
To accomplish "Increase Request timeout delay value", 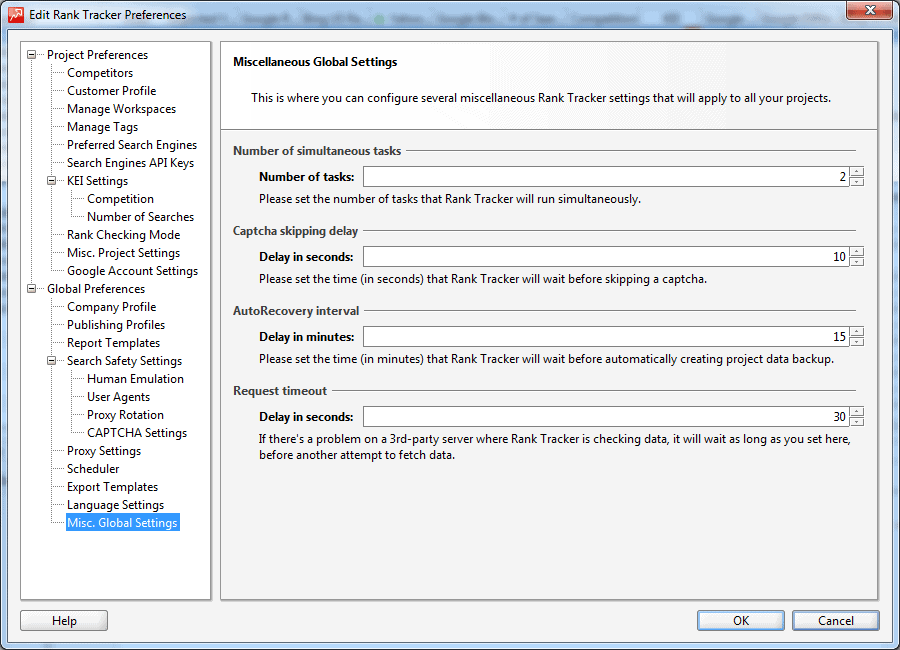I will click(x=857, y=412).
